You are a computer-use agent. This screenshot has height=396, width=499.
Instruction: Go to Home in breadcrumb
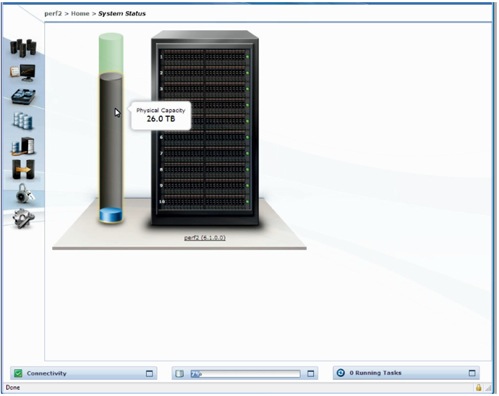click(x=80, y=14)
